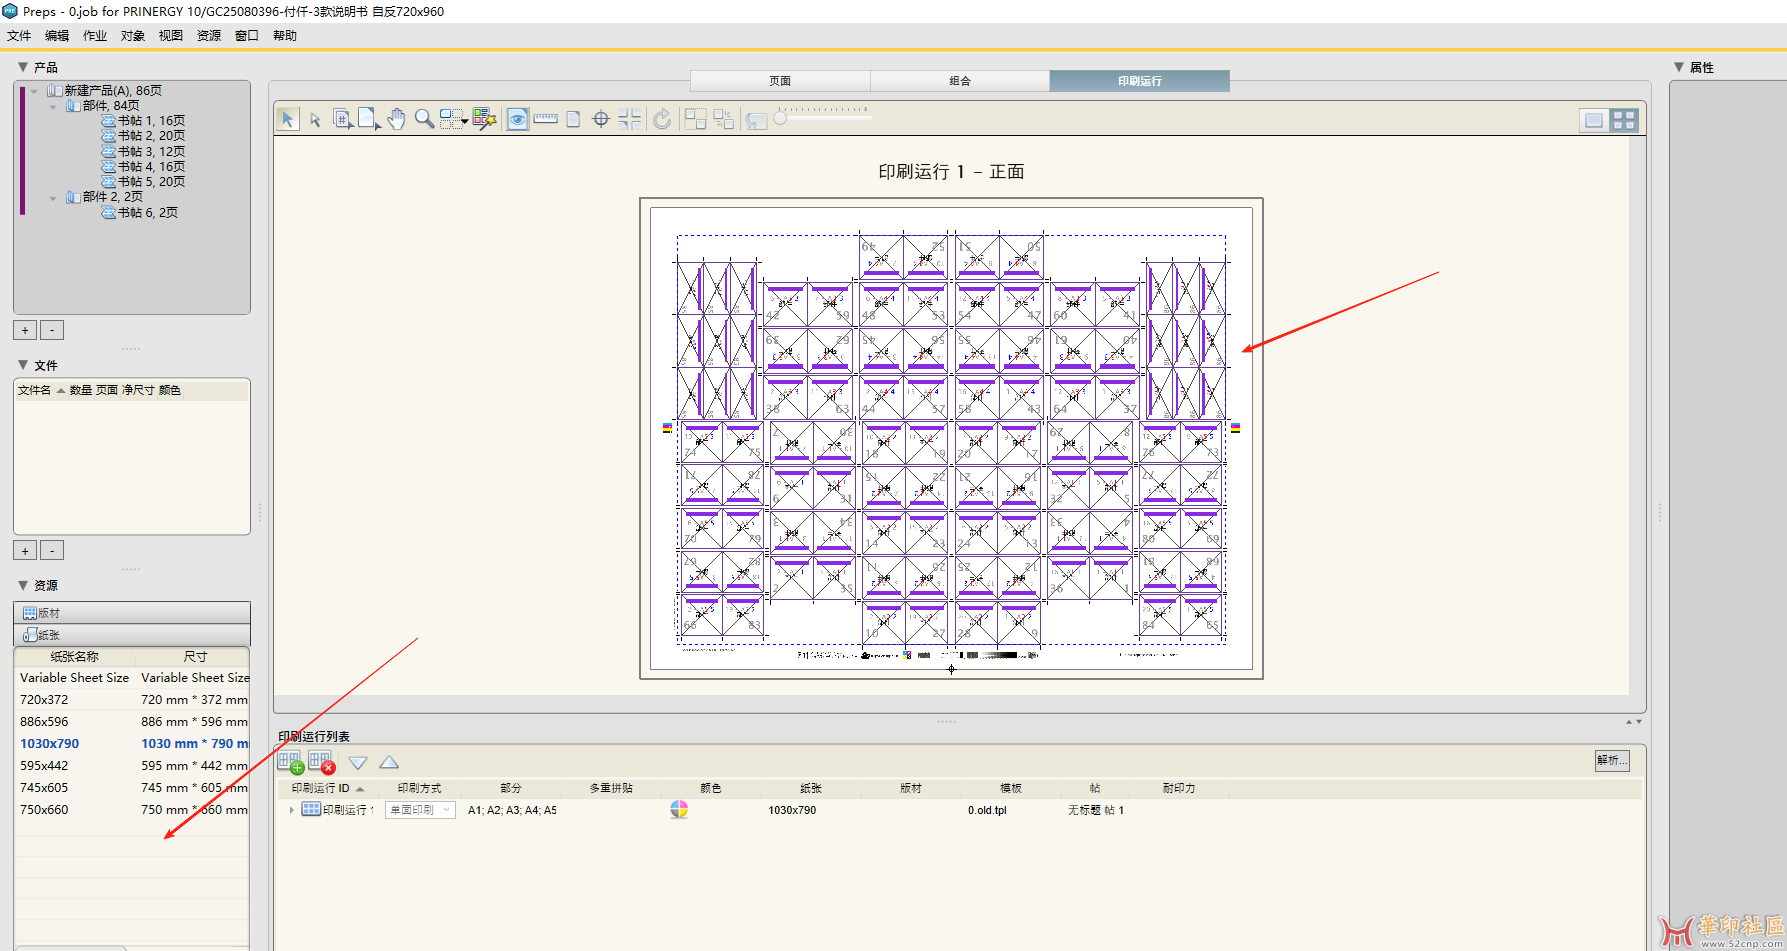Click the four-quadrant split icon

point(630,120)
